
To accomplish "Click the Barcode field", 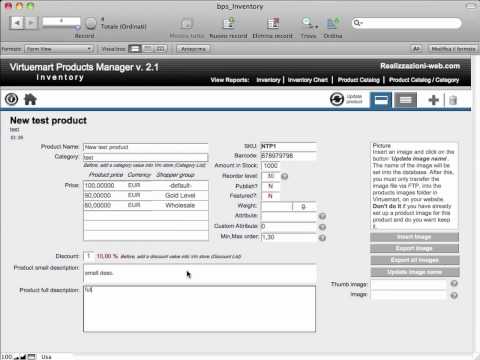I will point(288,156).
